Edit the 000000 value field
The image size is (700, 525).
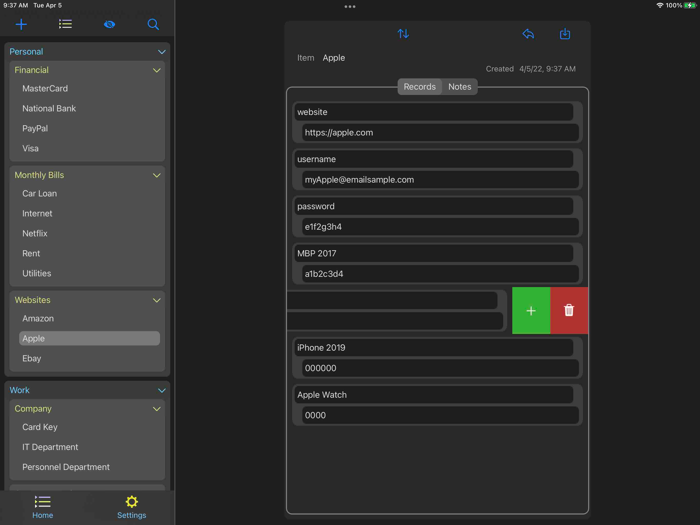pyautogui.click(x=440, y=368)
